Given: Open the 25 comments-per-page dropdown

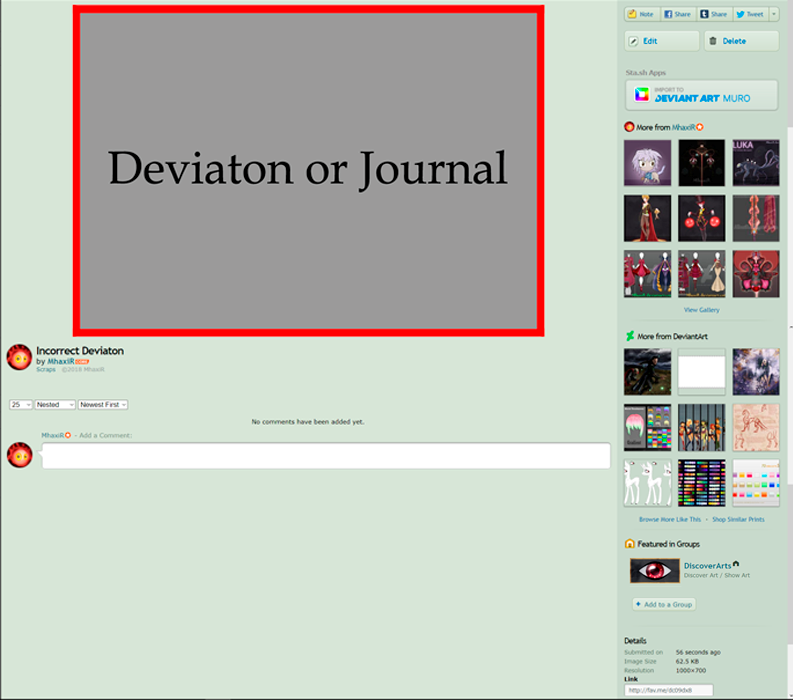Looking at the screenshot, I should coord(21,405).
